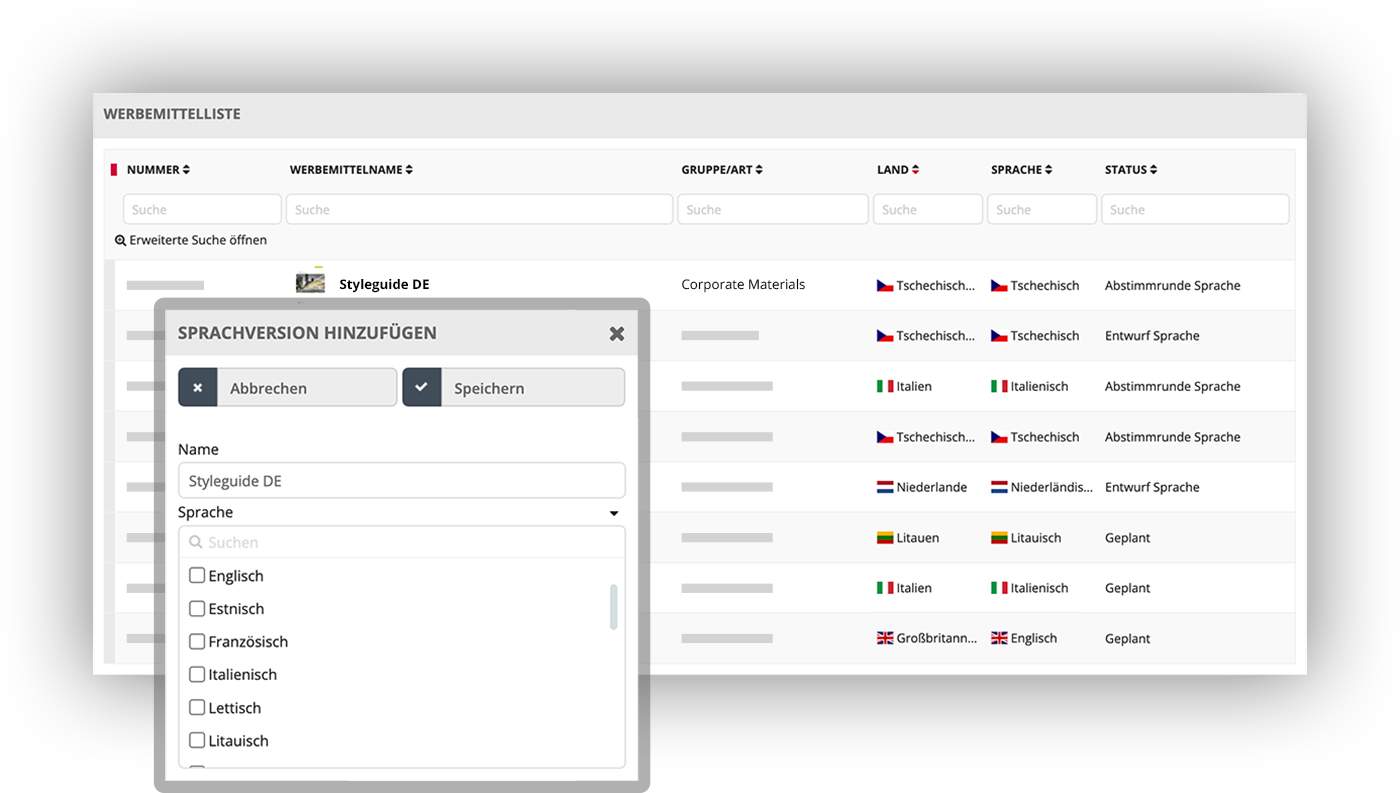The width and height of the screenshot is (1400, 793).
Task: Click the Czech flag in Styleguide DE Land cell
Action: coord(885,285)
